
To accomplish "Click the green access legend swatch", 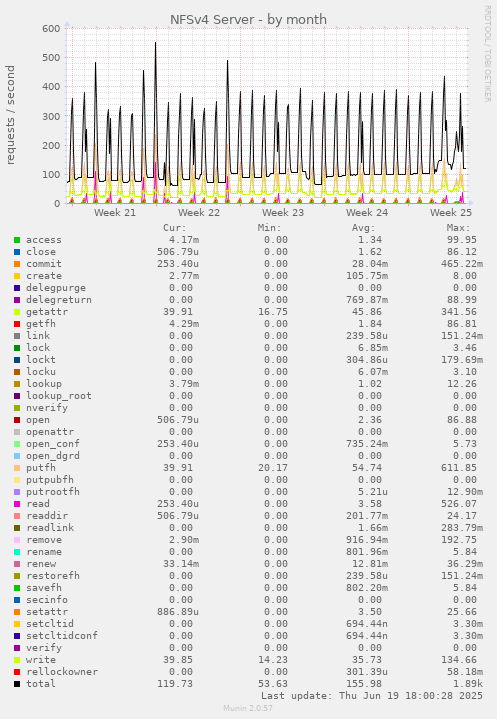I will click(17, 240).
